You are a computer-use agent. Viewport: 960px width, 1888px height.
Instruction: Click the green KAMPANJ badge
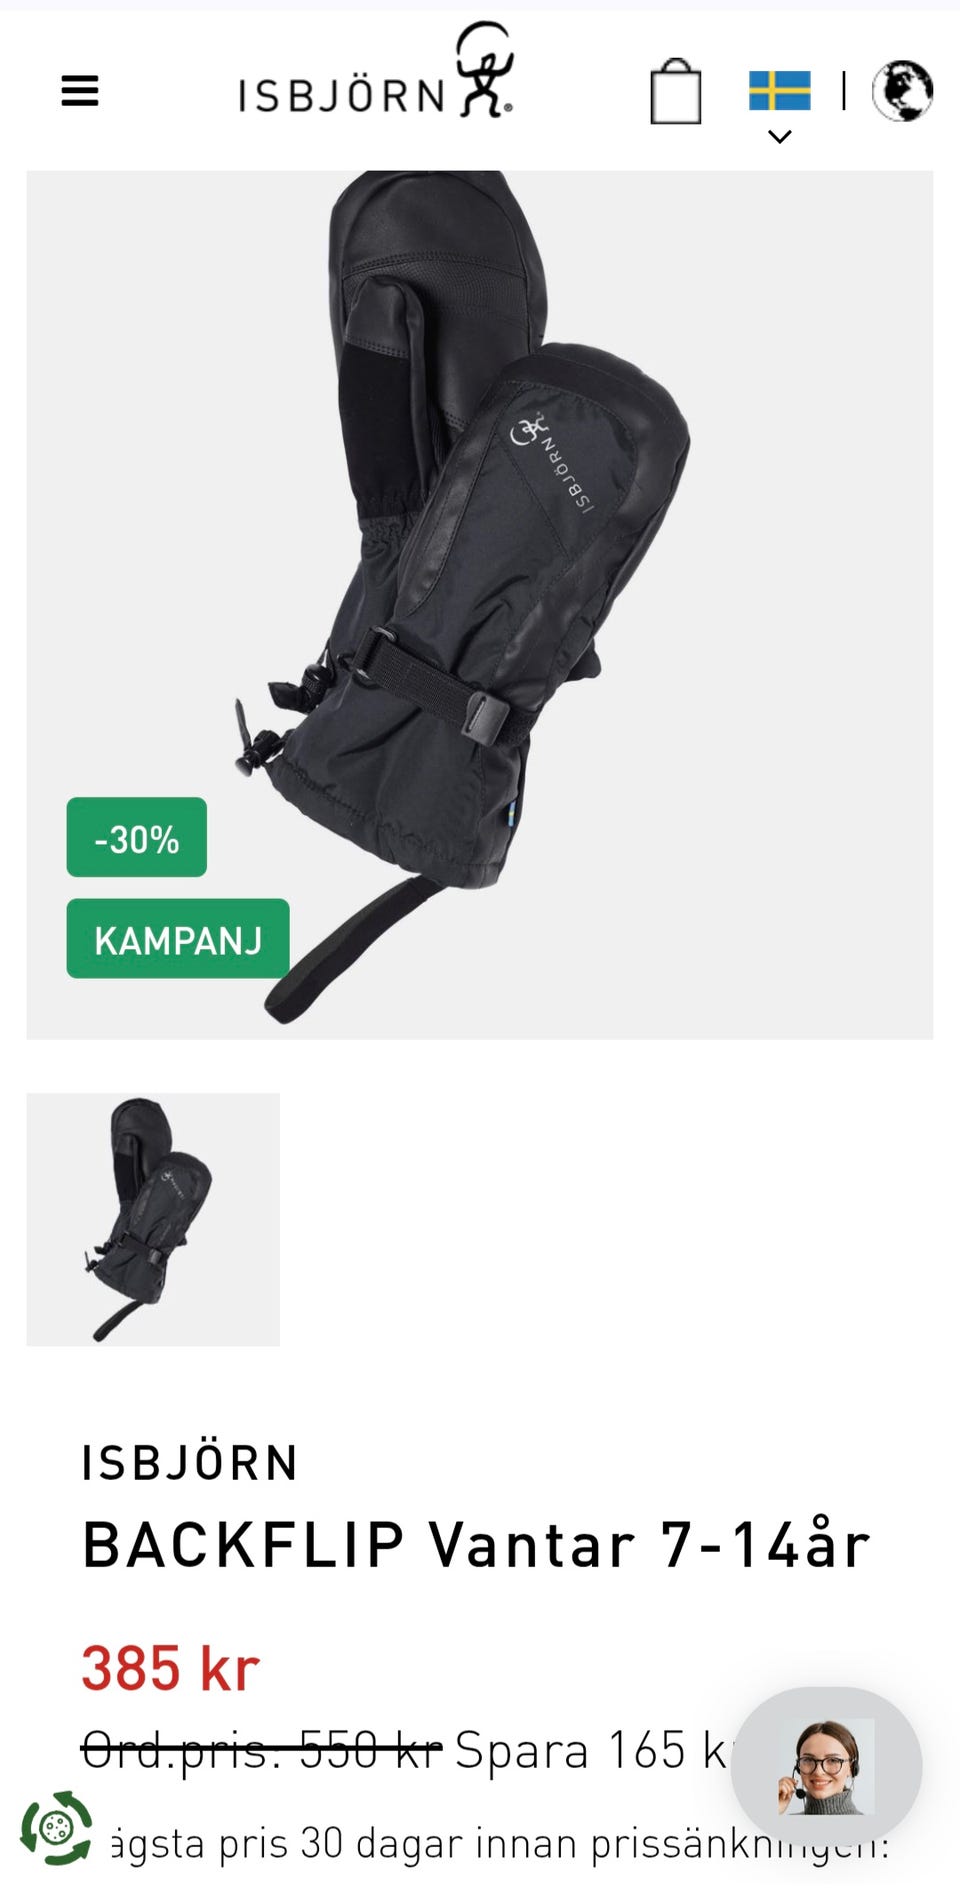tap(178, 938)
